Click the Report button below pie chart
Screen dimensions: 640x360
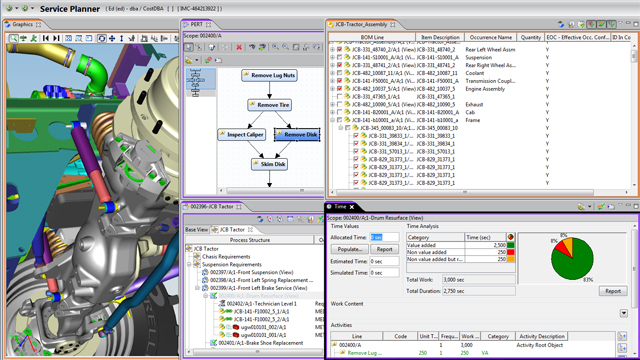[x=613, y=291]
